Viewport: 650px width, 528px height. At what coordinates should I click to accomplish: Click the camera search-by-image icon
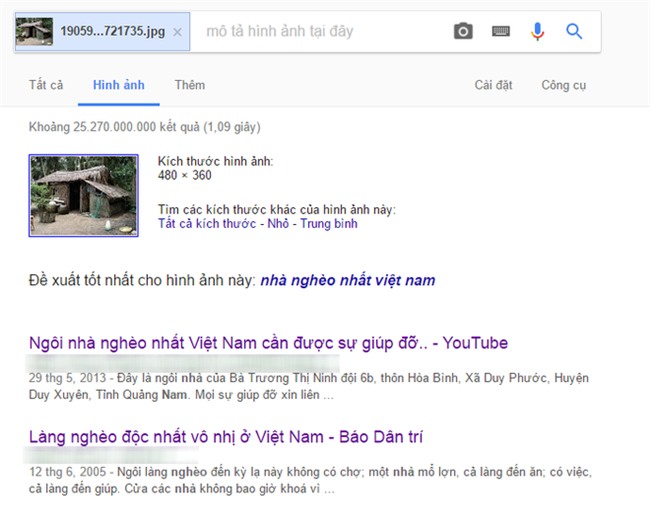click(x=462, y=32)
